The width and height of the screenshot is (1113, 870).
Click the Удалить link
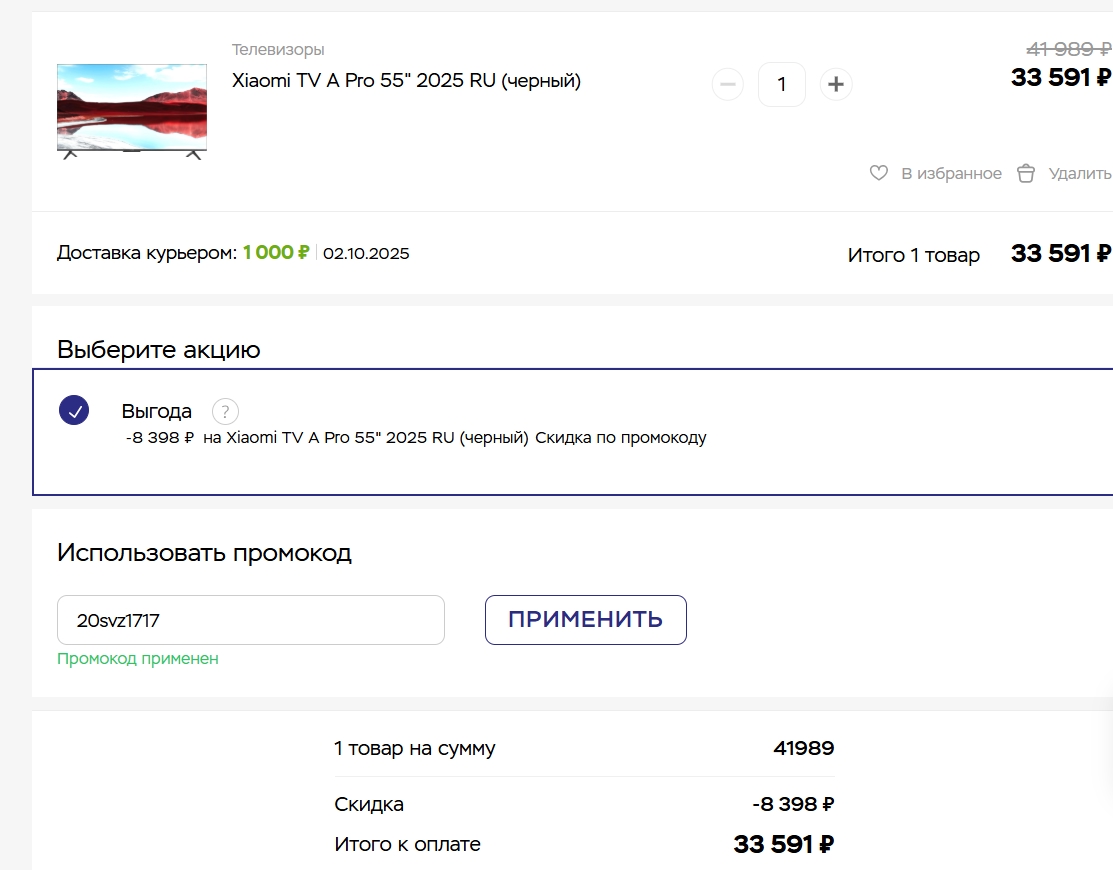(x=1080, y=173)
